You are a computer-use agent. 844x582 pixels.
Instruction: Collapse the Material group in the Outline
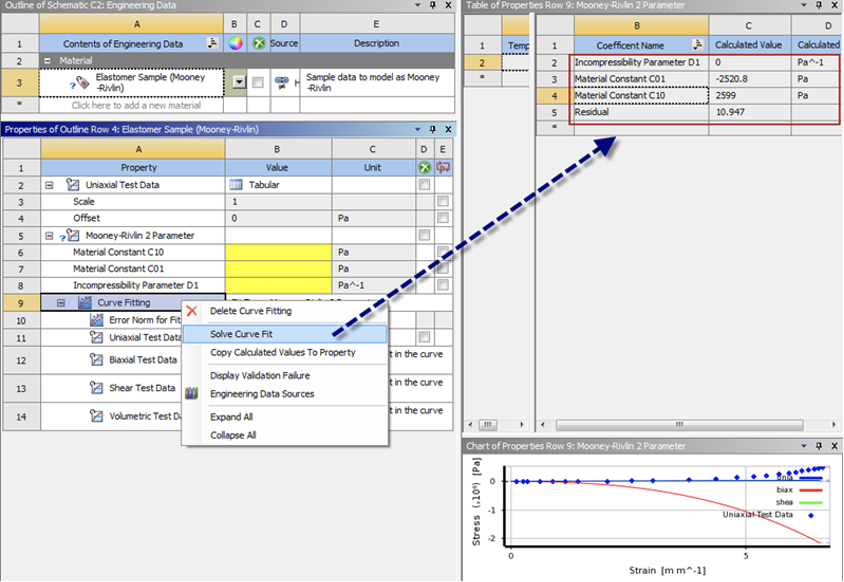pyautogui.click(x=47, y=61)
